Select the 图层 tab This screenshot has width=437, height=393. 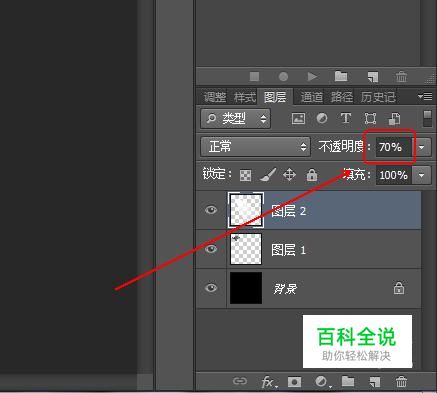pyautogui.click(x=275, y=97)
